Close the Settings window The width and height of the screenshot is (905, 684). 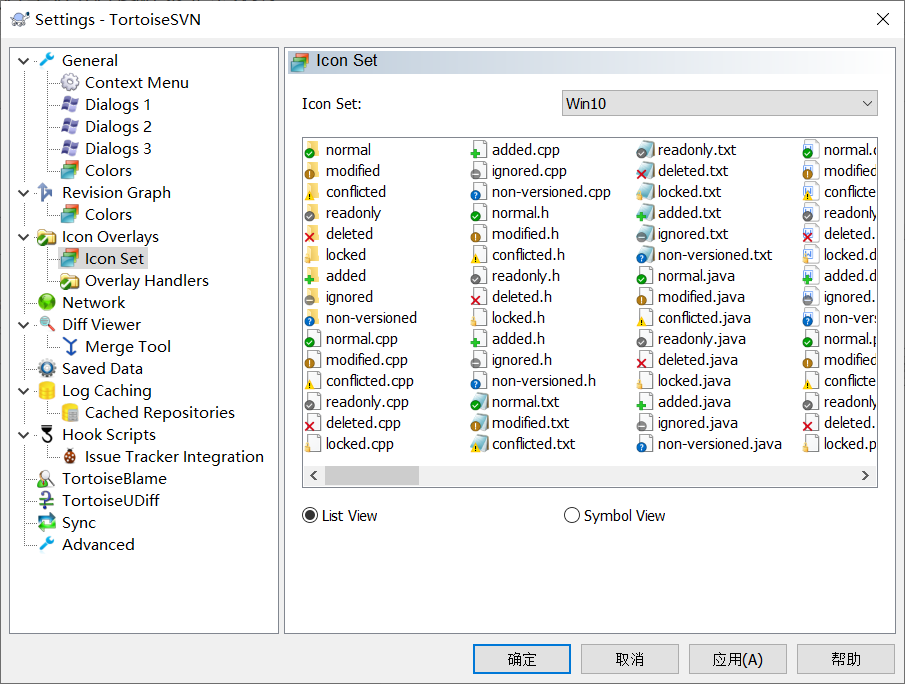coord(882,19)
